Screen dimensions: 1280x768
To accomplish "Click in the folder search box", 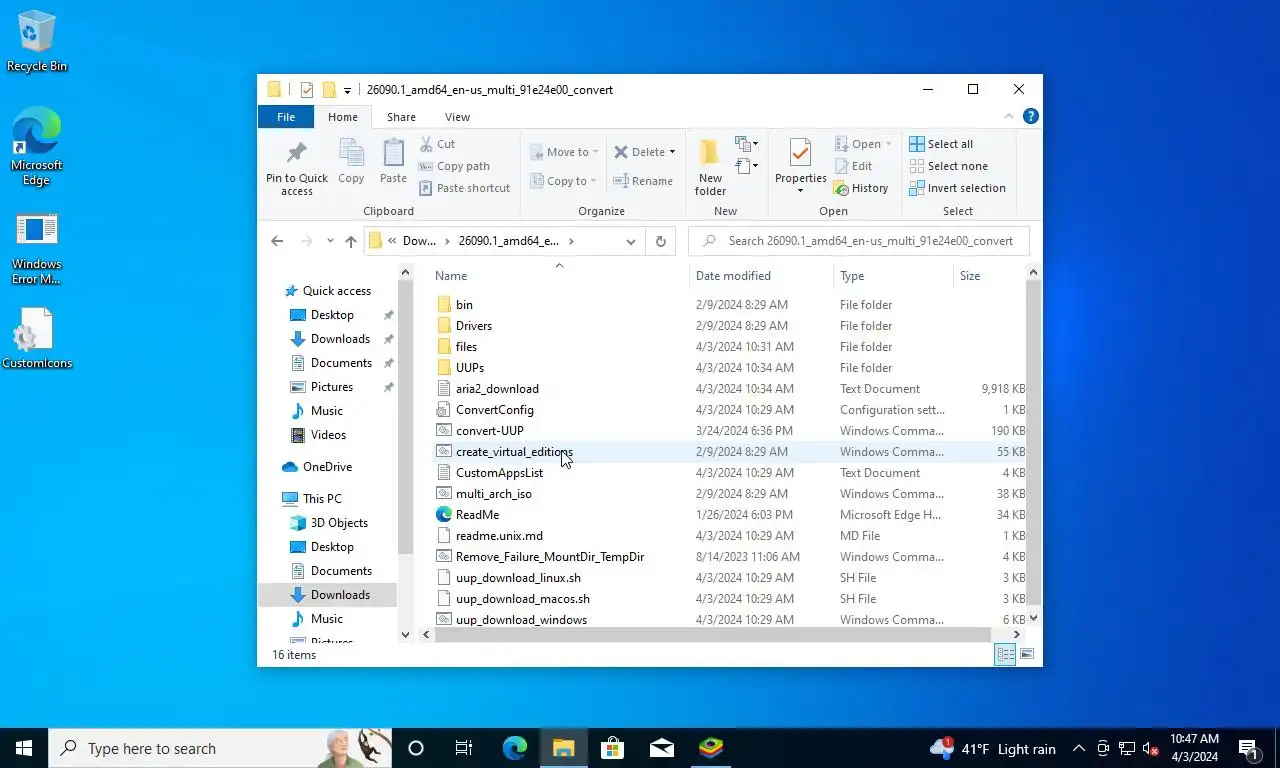I will pos(859,241).
